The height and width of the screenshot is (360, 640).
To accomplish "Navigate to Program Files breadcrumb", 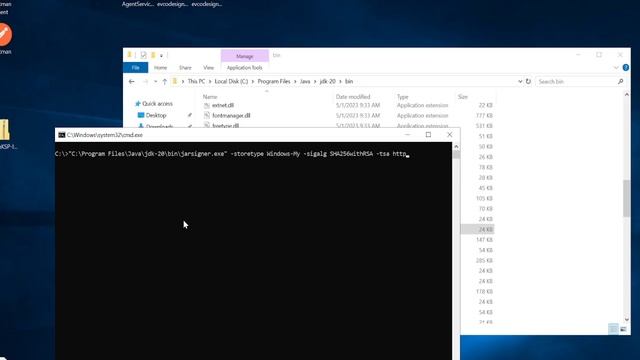I will pos(274,82).
